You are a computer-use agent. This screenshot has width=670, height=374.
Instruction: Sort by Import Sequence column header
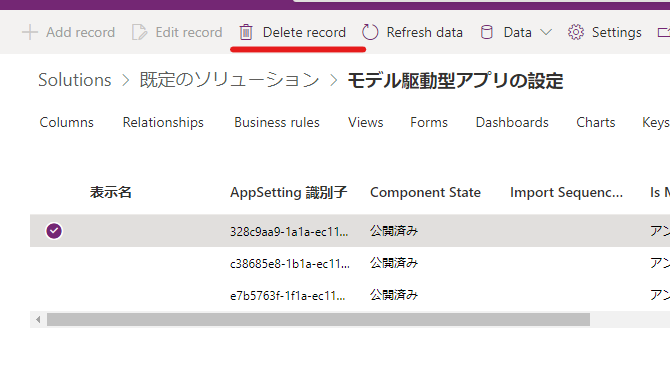pos(567,192)
